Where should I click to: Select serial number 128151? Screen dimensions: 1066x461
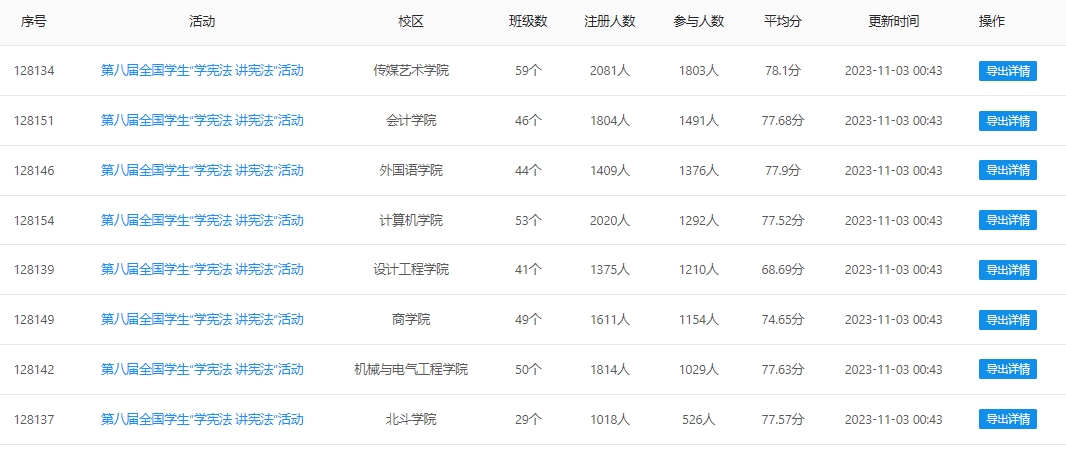point(33,120)
